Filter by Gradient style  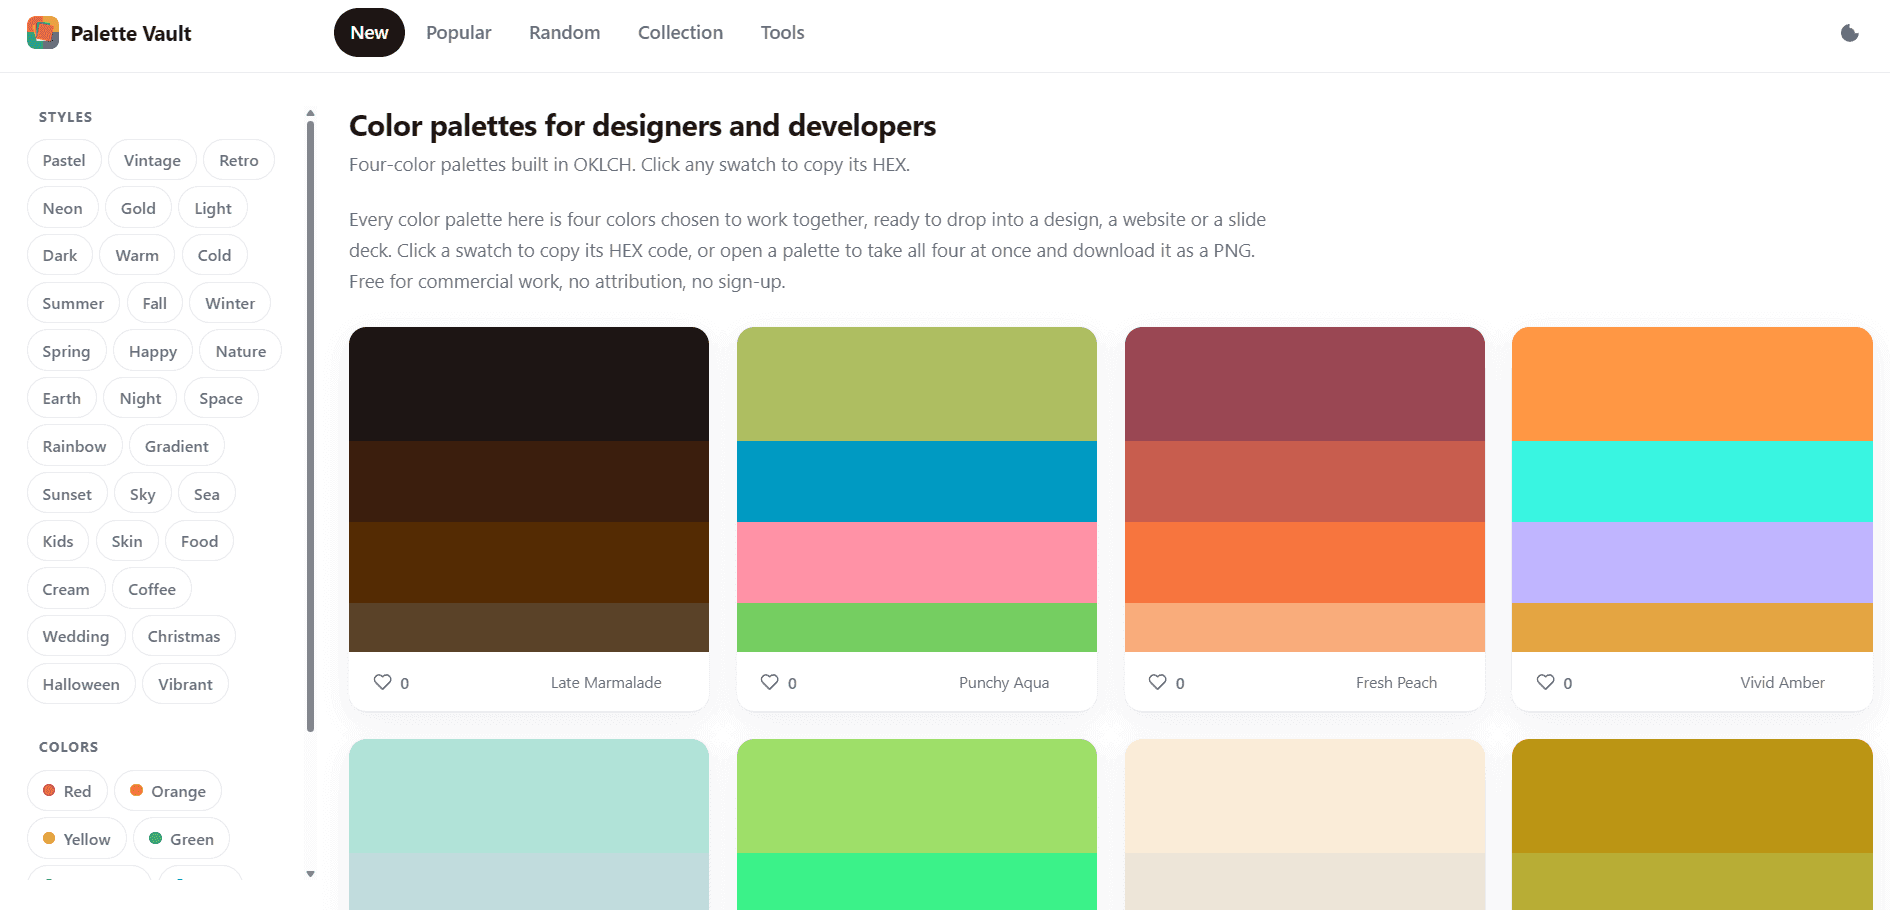coord(177,446)
